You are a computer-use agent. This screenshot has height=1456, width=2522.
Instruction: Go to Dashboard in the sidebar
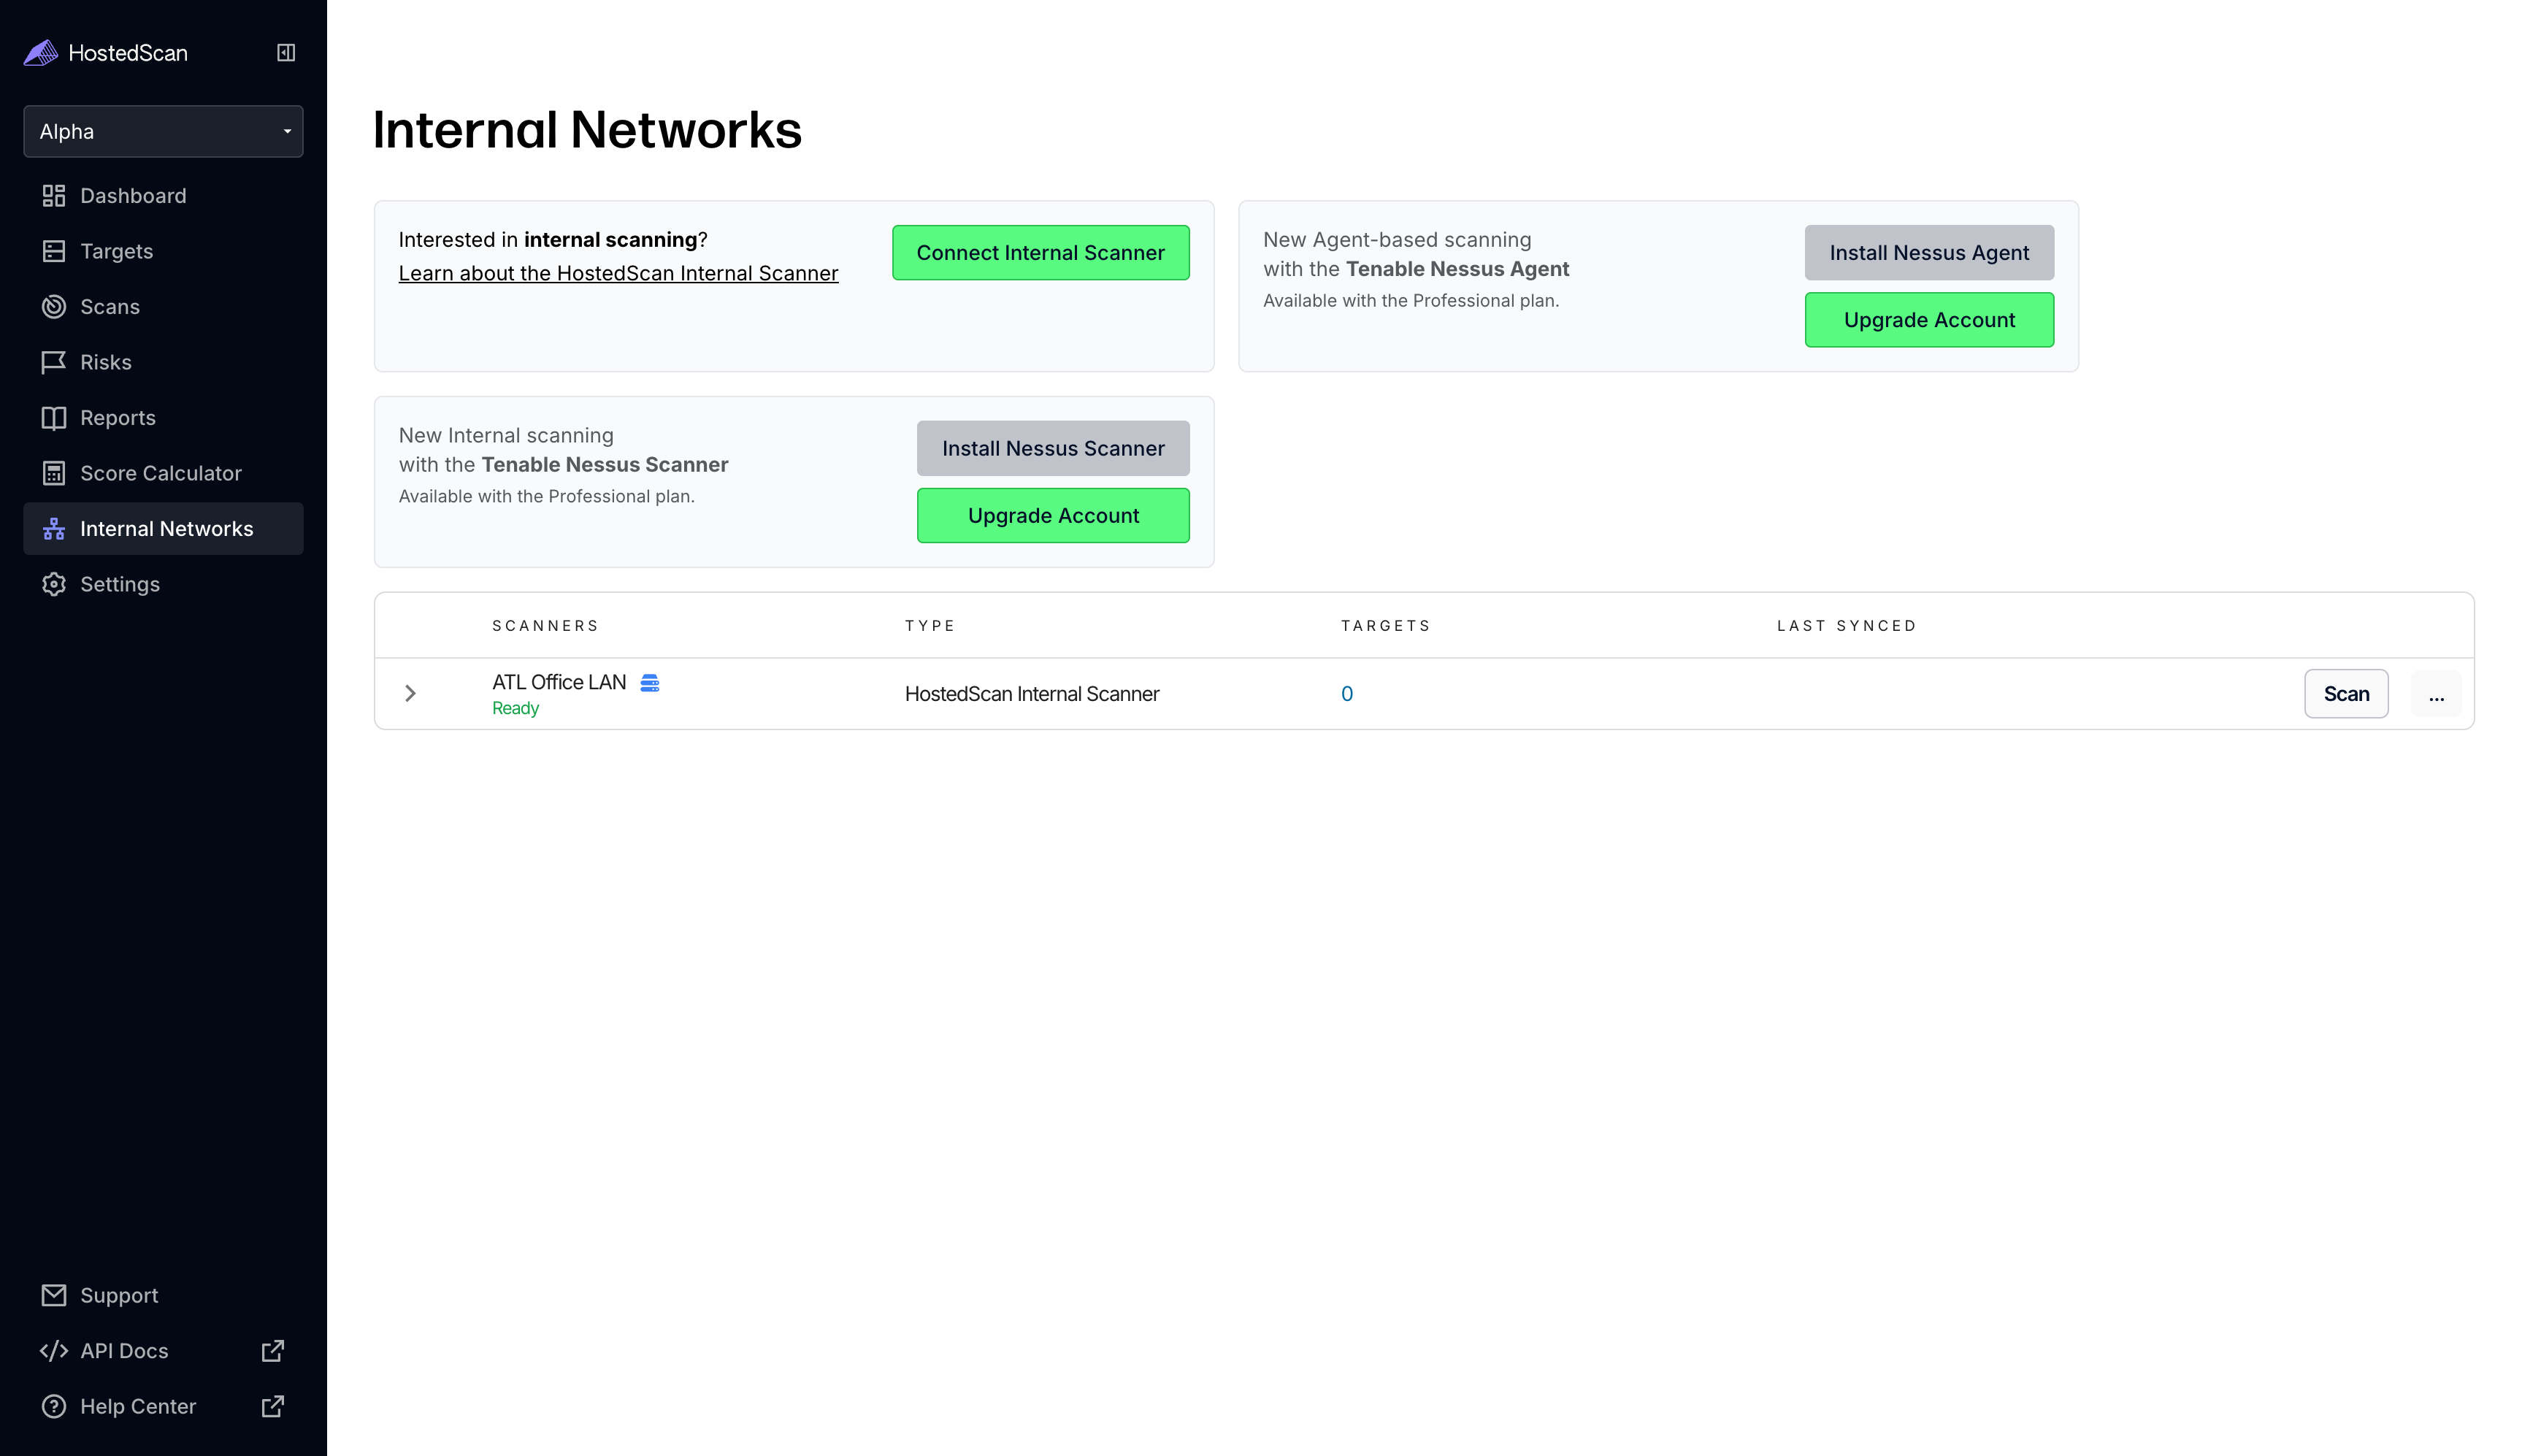[x=163, y=196]
